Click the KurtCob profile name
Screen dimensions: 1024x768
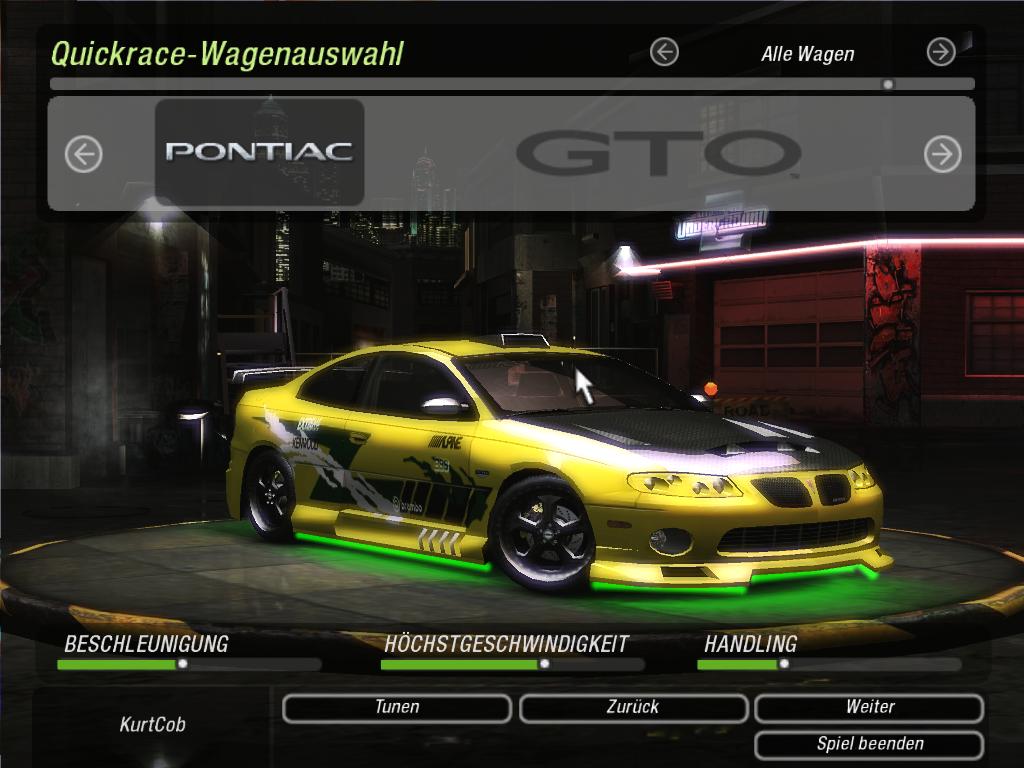153,725
